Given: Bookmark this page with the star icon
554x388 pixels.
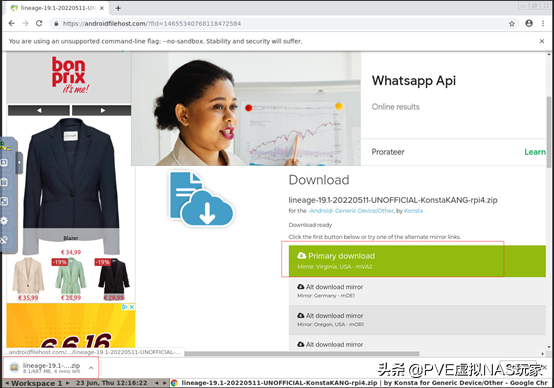Looking at the screenshot, I should point(512,24).
